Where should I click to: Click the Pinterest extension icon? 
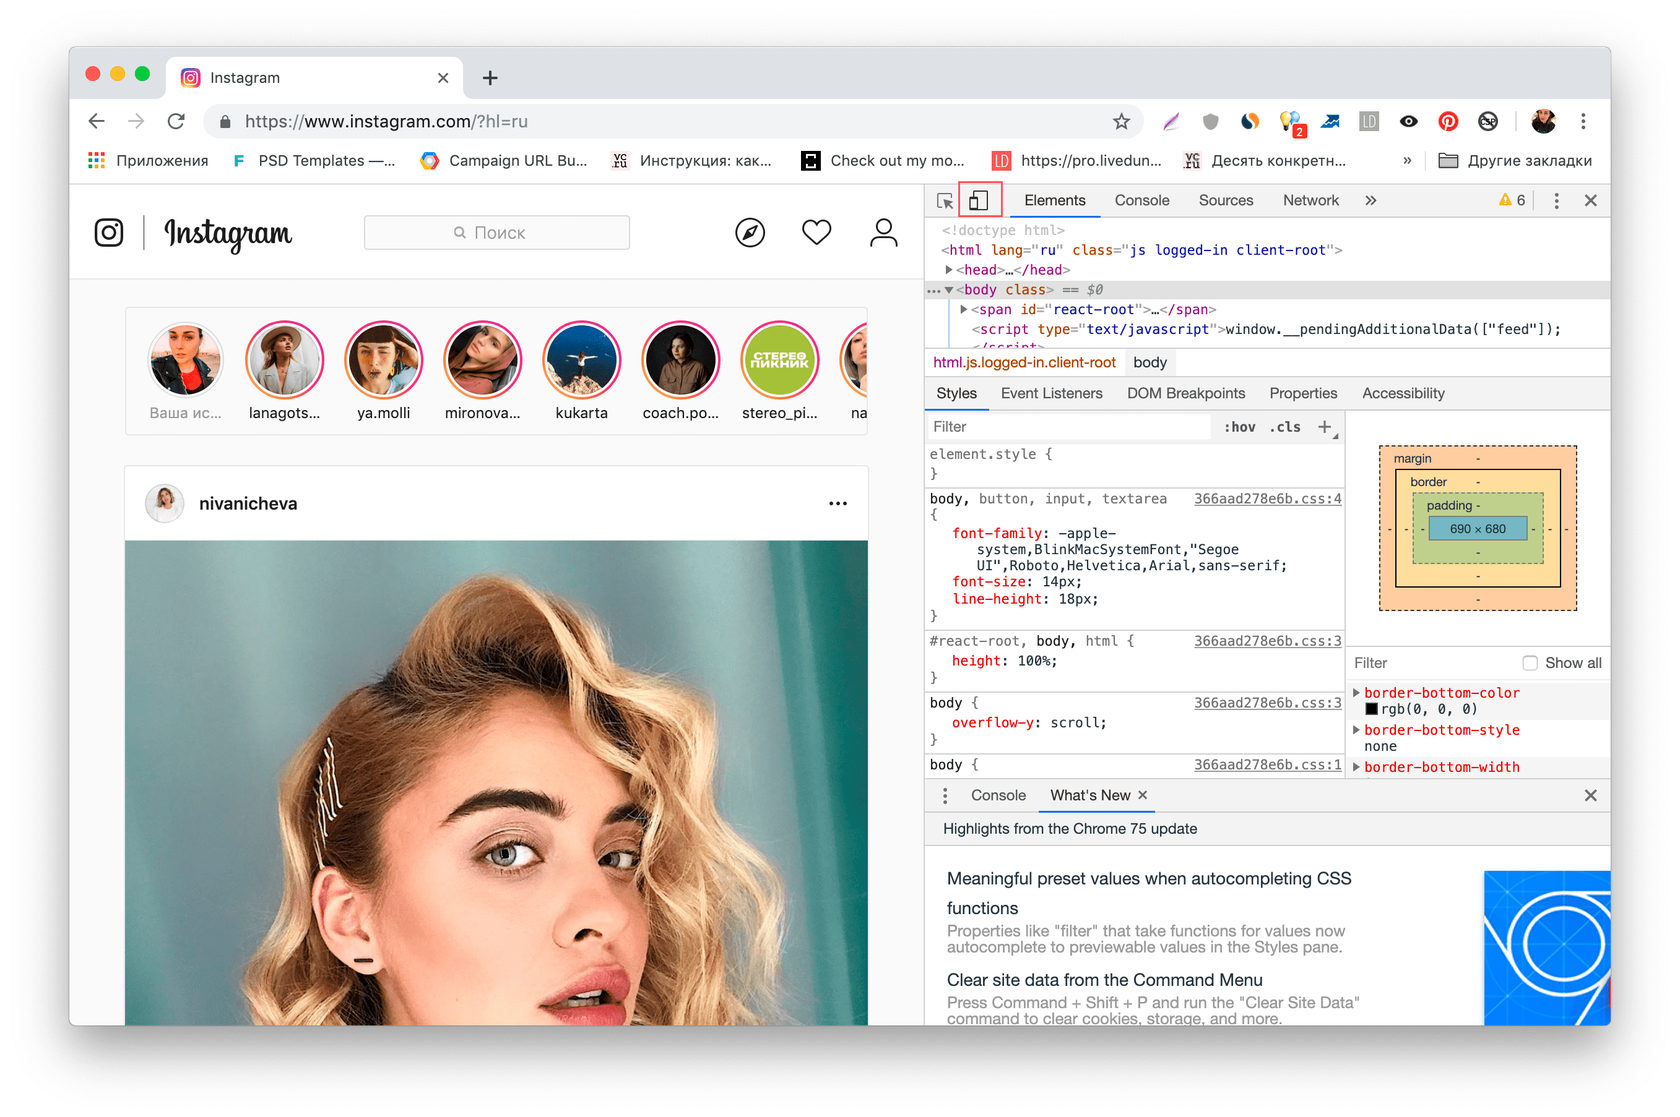(x=1448, y=121)
